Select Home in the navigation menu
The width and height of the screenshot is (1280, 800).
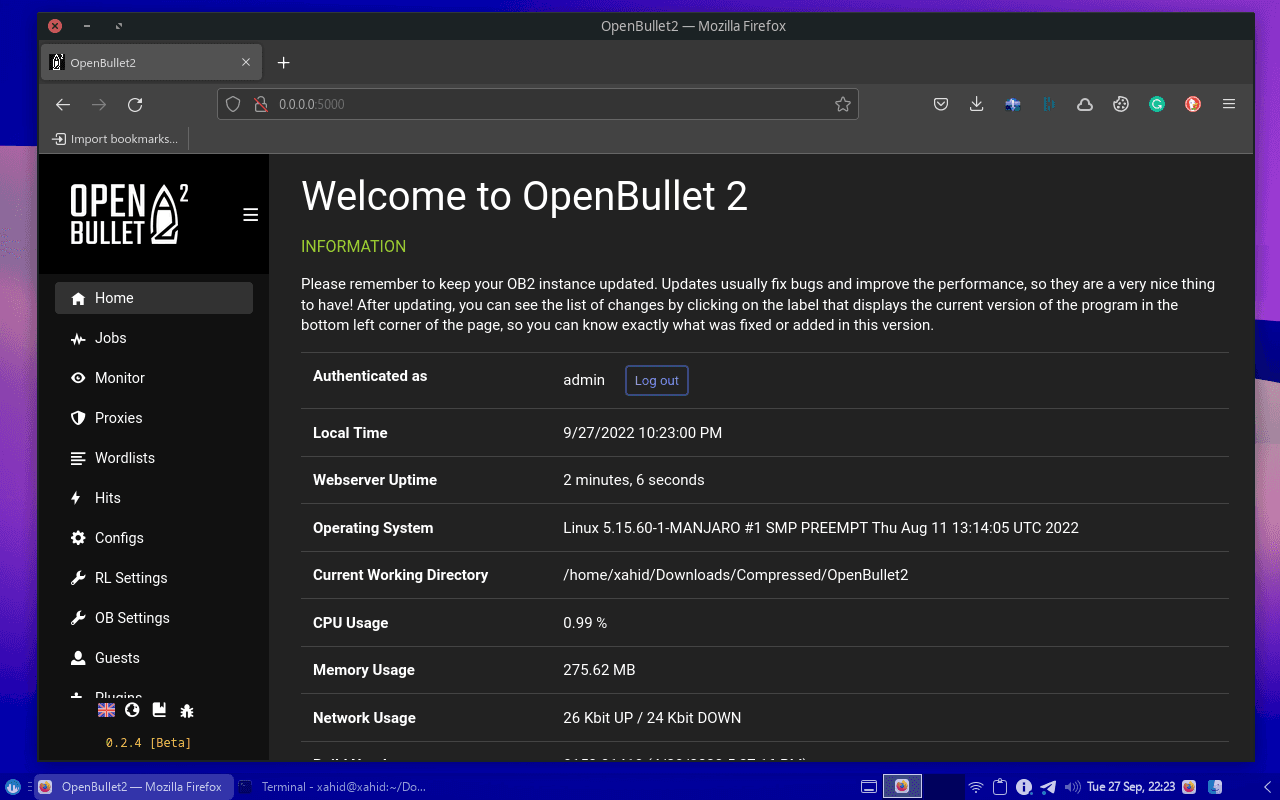click(x=113, y=297)
